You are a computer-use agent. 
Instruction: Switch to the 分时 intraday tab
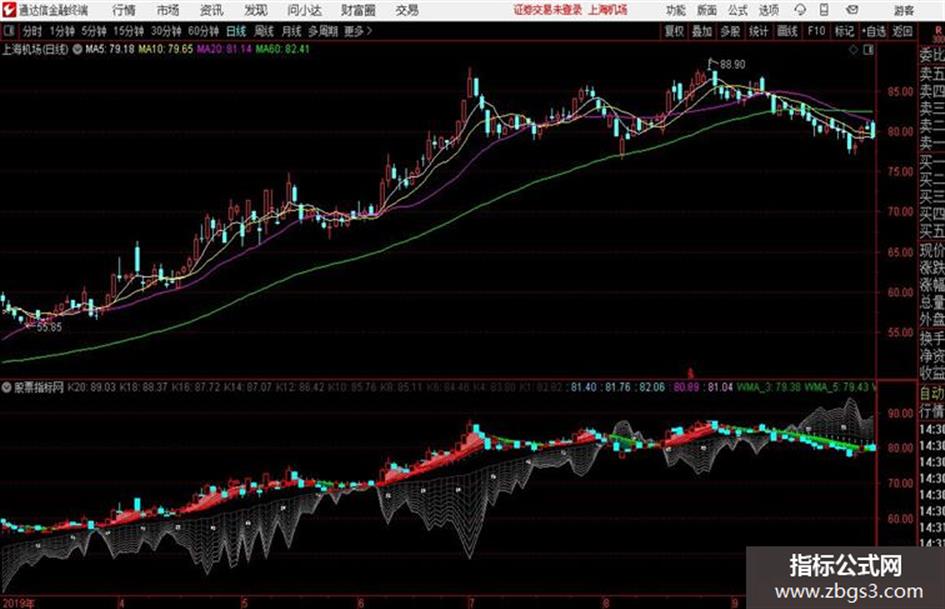[33, 31]
